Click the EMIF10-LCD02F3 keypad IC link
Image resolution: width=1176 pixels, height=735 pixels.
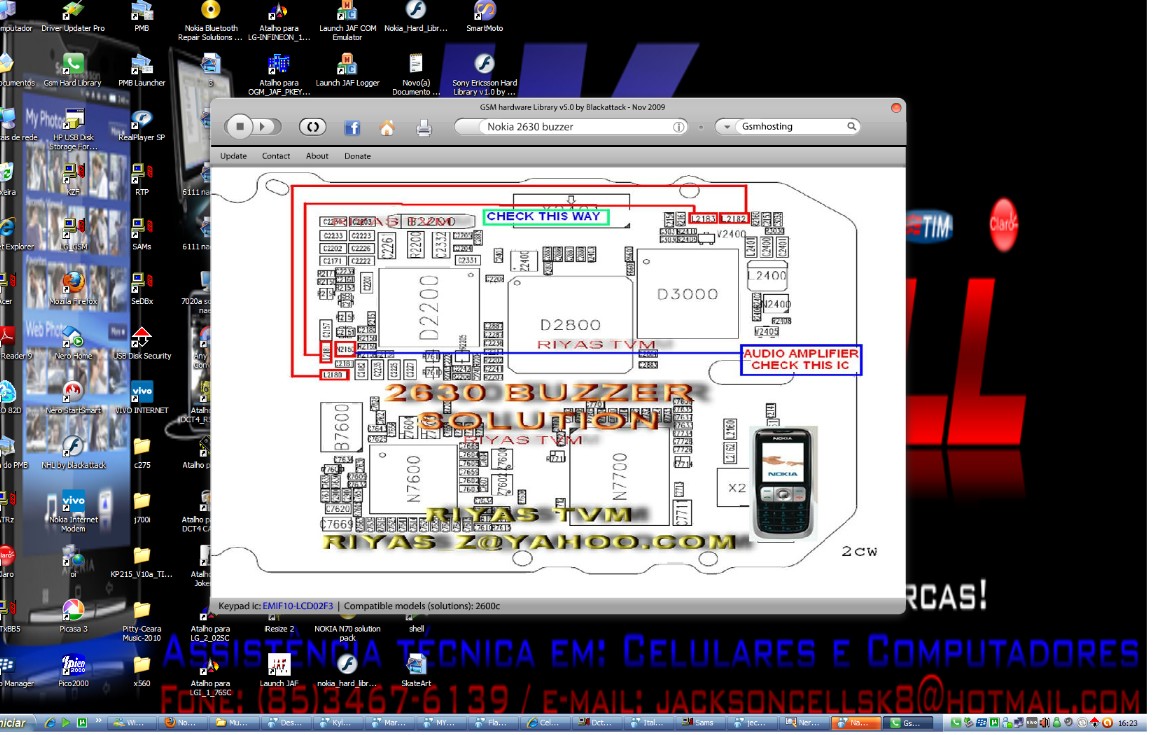point(298,606)
